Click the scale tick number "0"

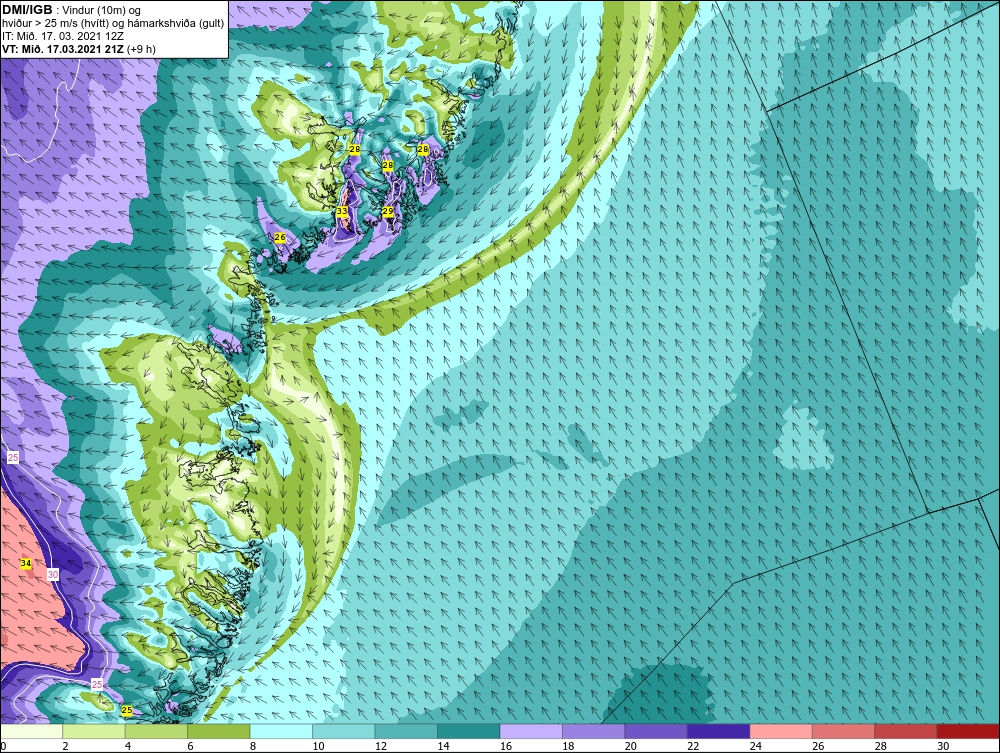click(x=3, y=746)
